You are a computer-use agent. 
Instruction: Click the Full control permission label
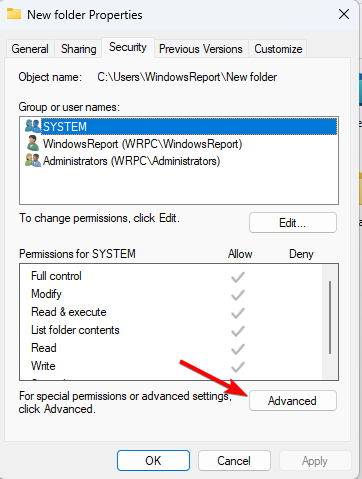(x=56, y=276)
